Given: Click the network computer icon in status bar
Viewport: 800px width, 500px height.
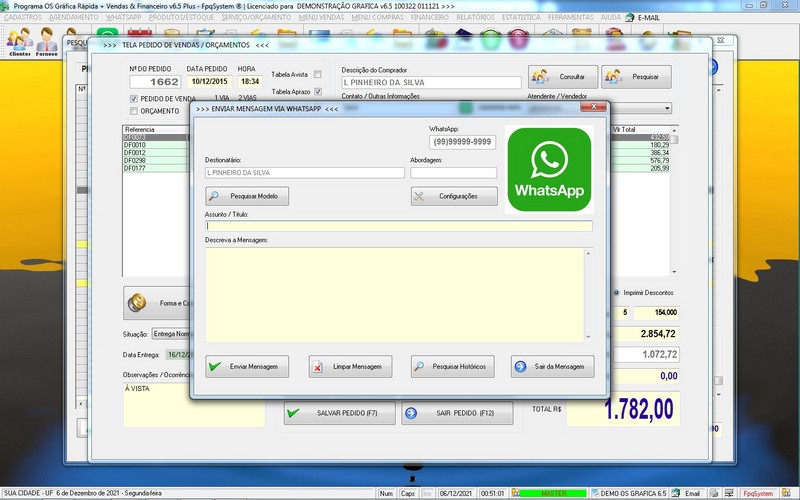Looking at the screenshot, I should point(729,493).
